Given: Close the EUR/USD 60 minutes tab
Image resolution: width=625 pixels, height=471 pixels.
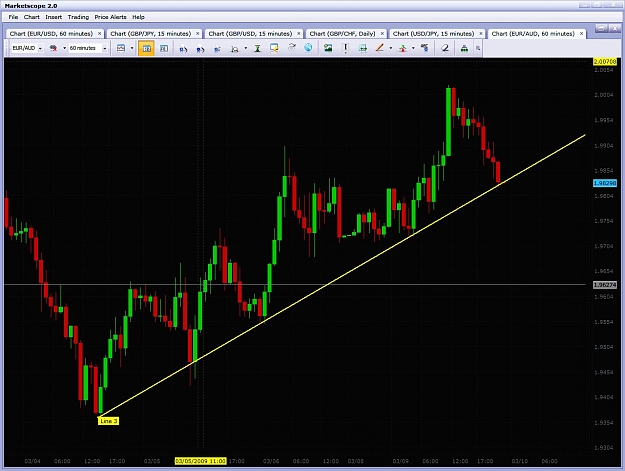Looking at the screenshot, I should tap(100, 34).
